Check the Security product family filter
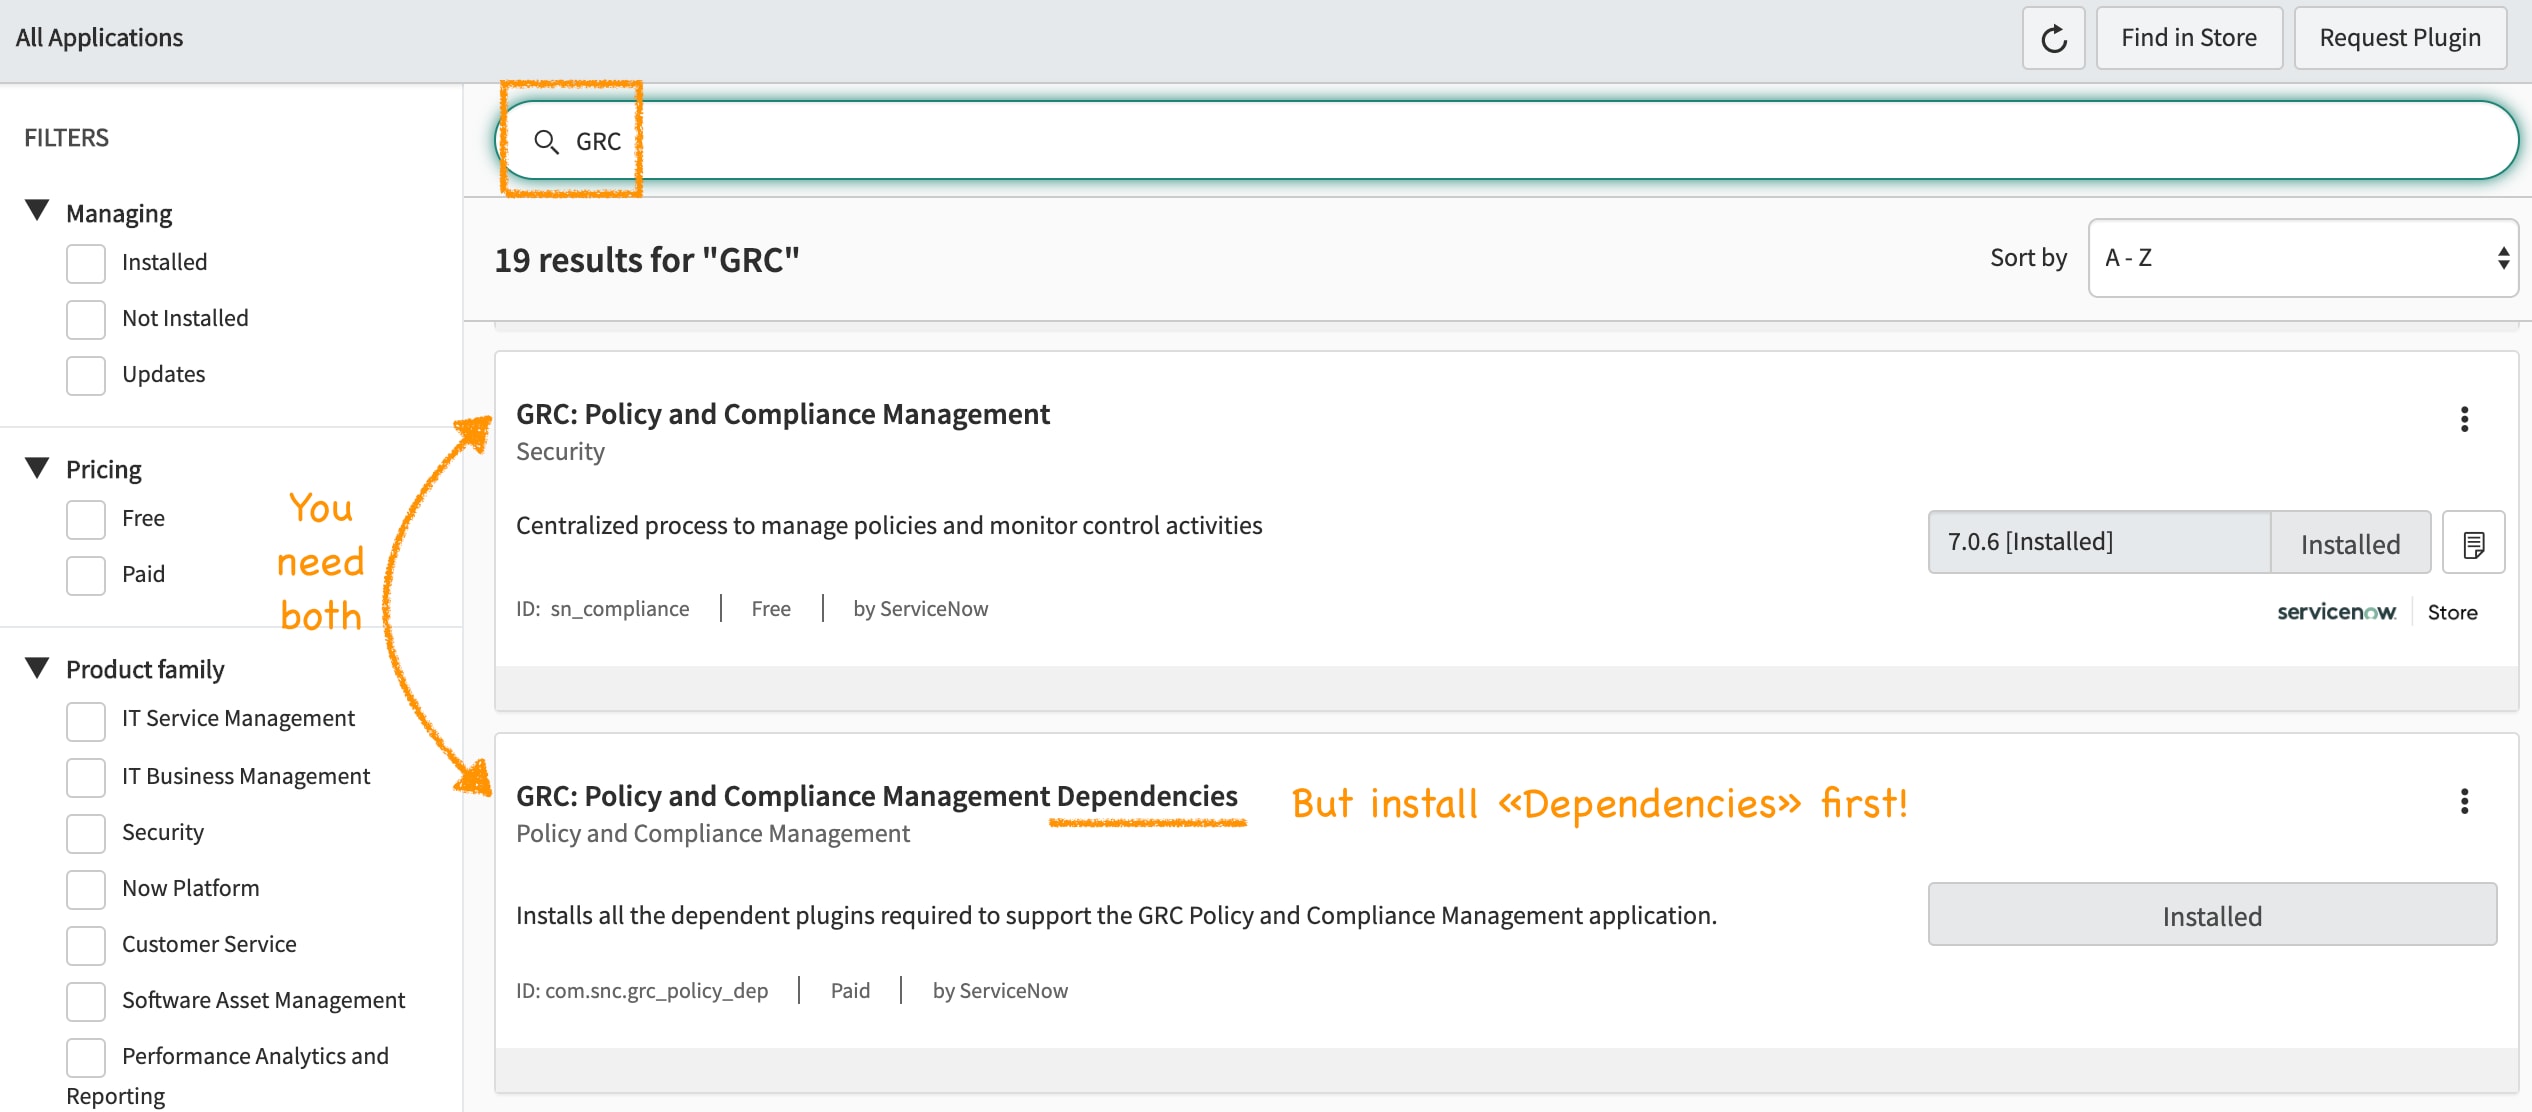This screenshot has width=2532, height=1112. pyautogui.click(x=85, y=833)
